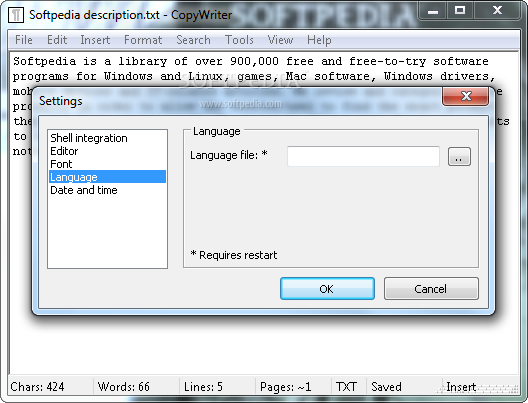Click the CopyWriter app icon in title bar
The width and height of the screenshot is (528, 403).
[x=16, y=15]
